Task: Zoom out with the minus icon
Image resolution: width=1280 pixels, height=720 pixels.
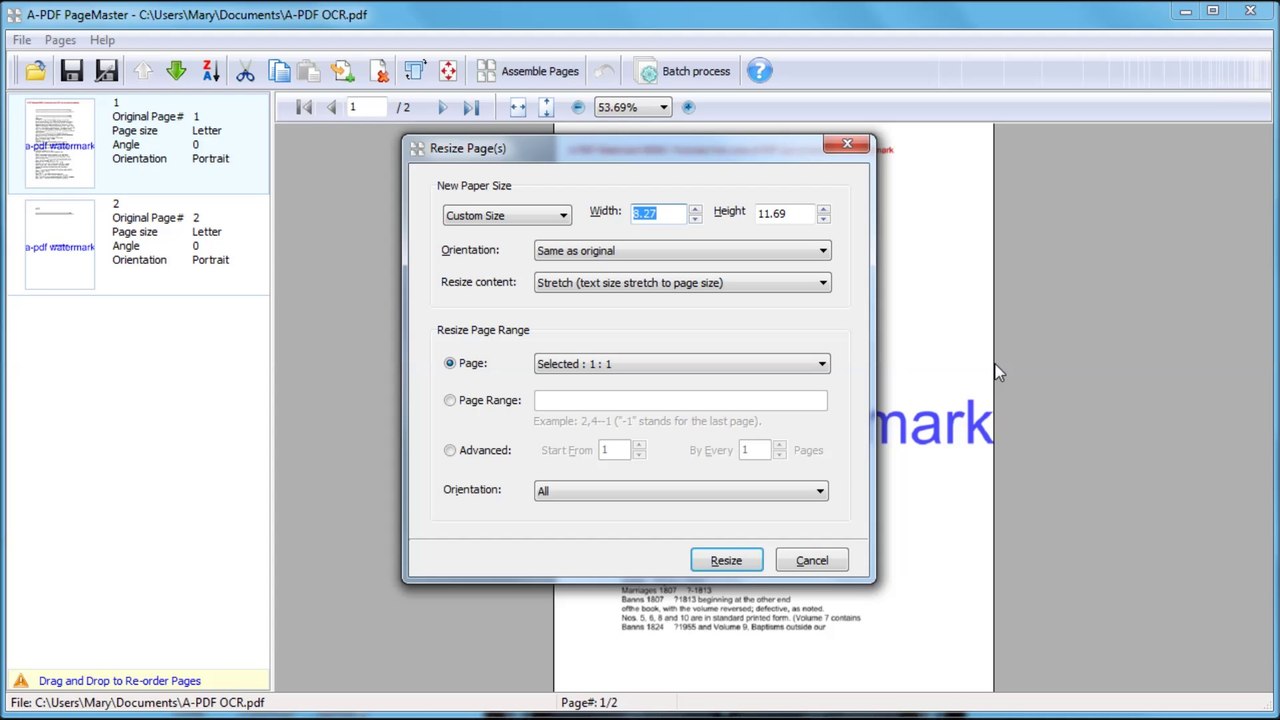Action: click(578, 107)
